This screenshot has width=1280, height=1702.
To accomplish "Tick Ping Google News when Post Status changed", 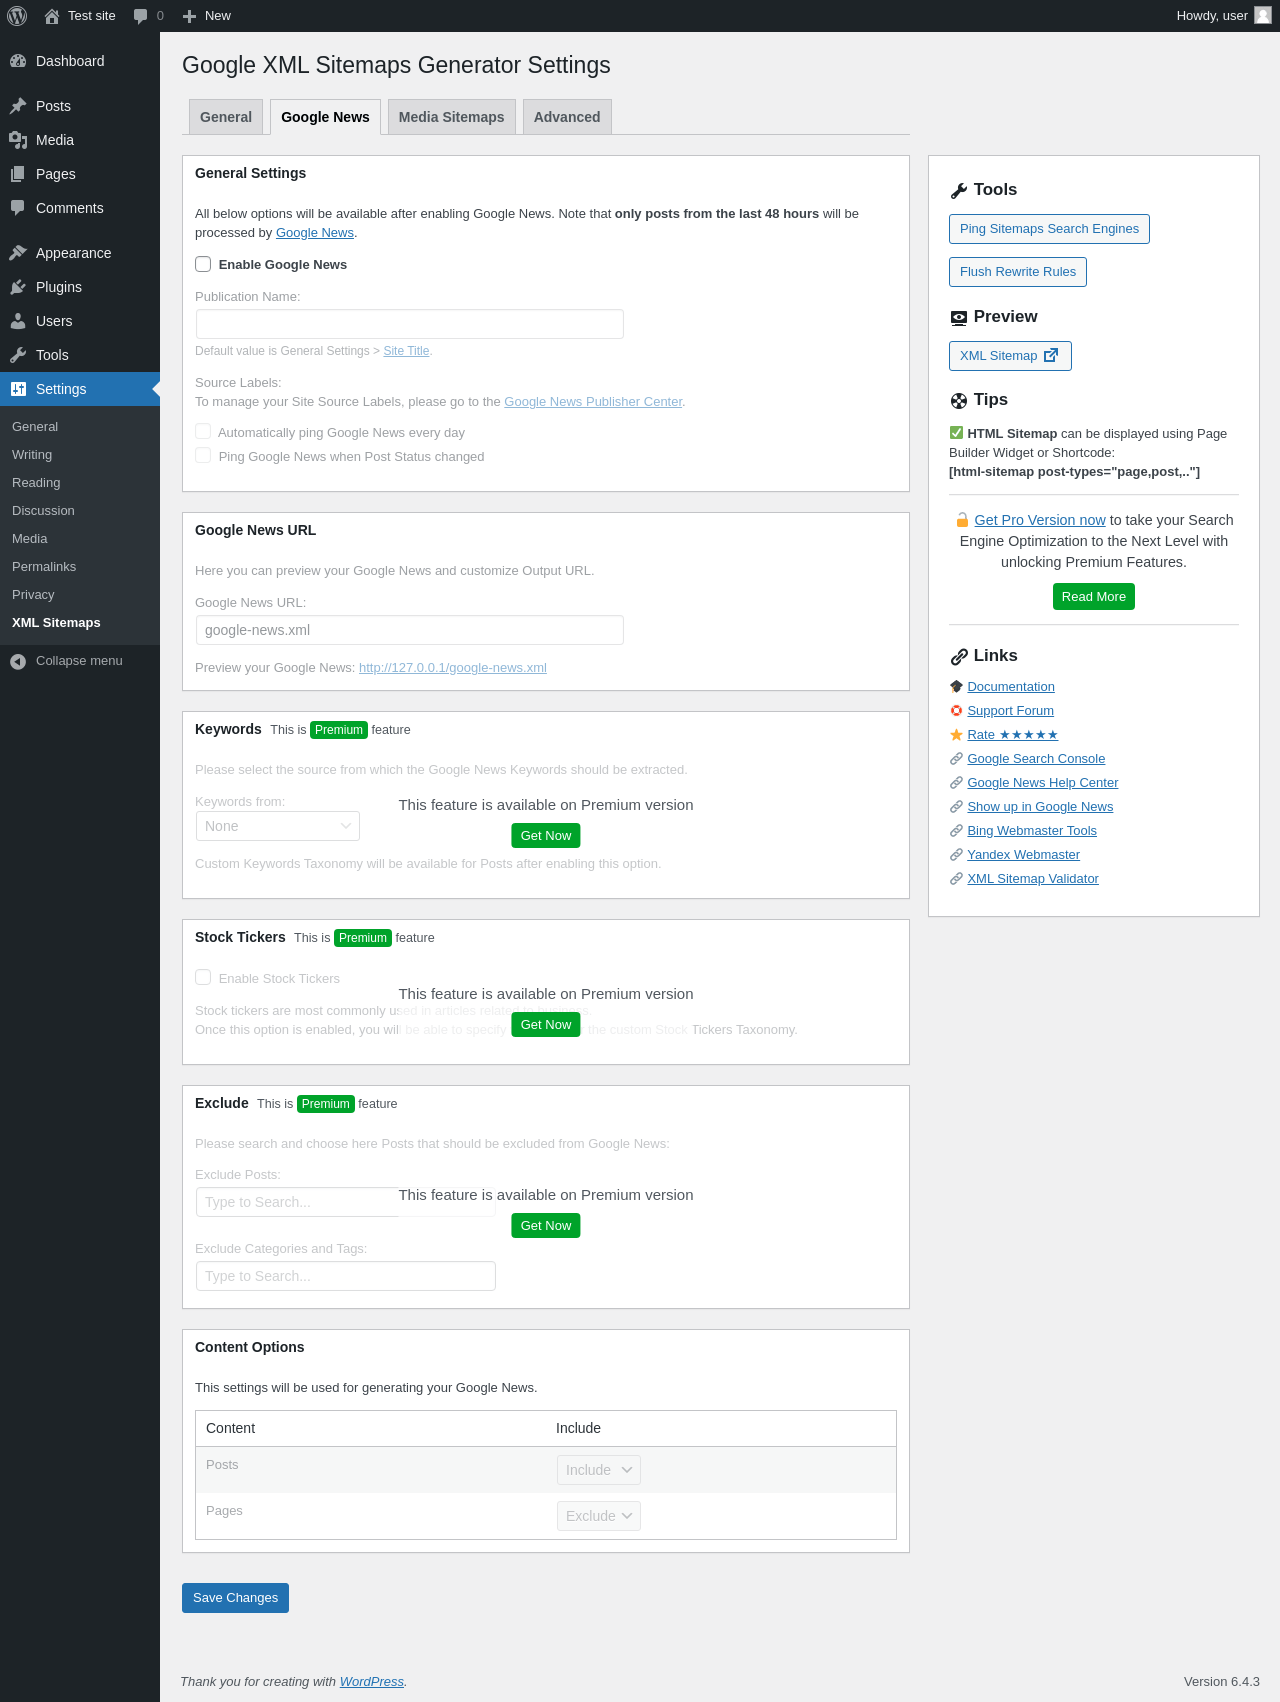I will click(x=203, y=456).
